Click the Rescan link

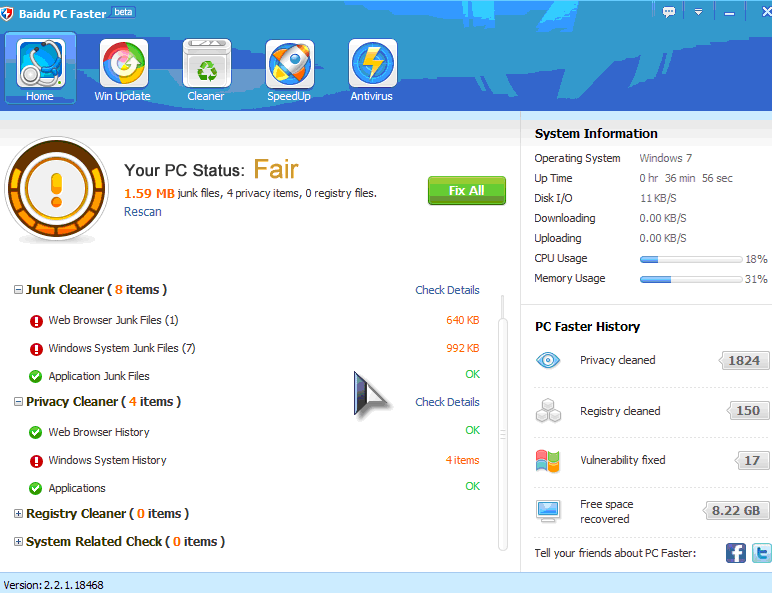(x=143, y=212)
